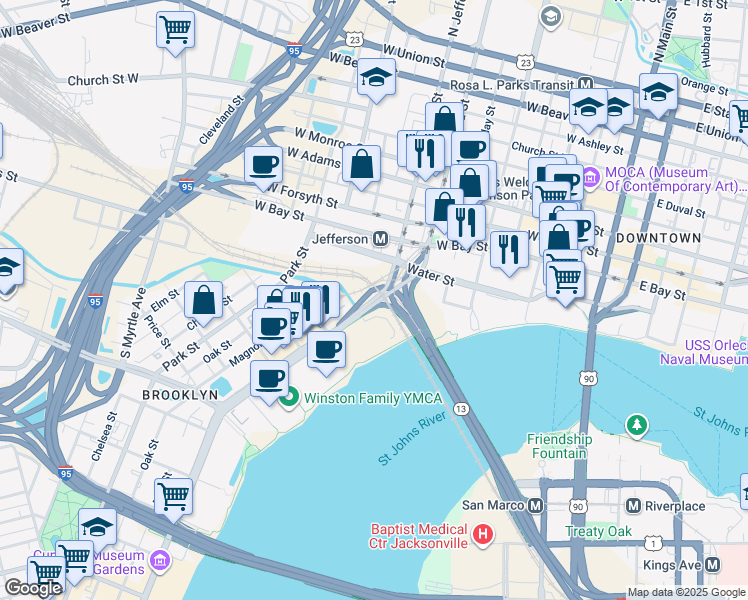This screenshot has height=600, width=748.
Task: Open the Google logo link
Action: pos(33,587)
